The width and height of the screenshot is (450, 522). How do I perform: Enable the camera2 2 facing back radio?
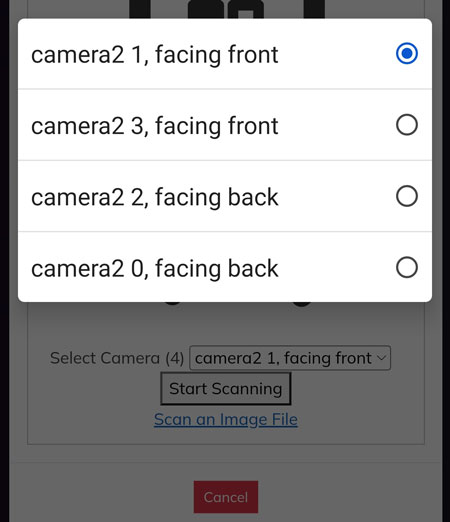pyautogui.click(x=407, y=196)
